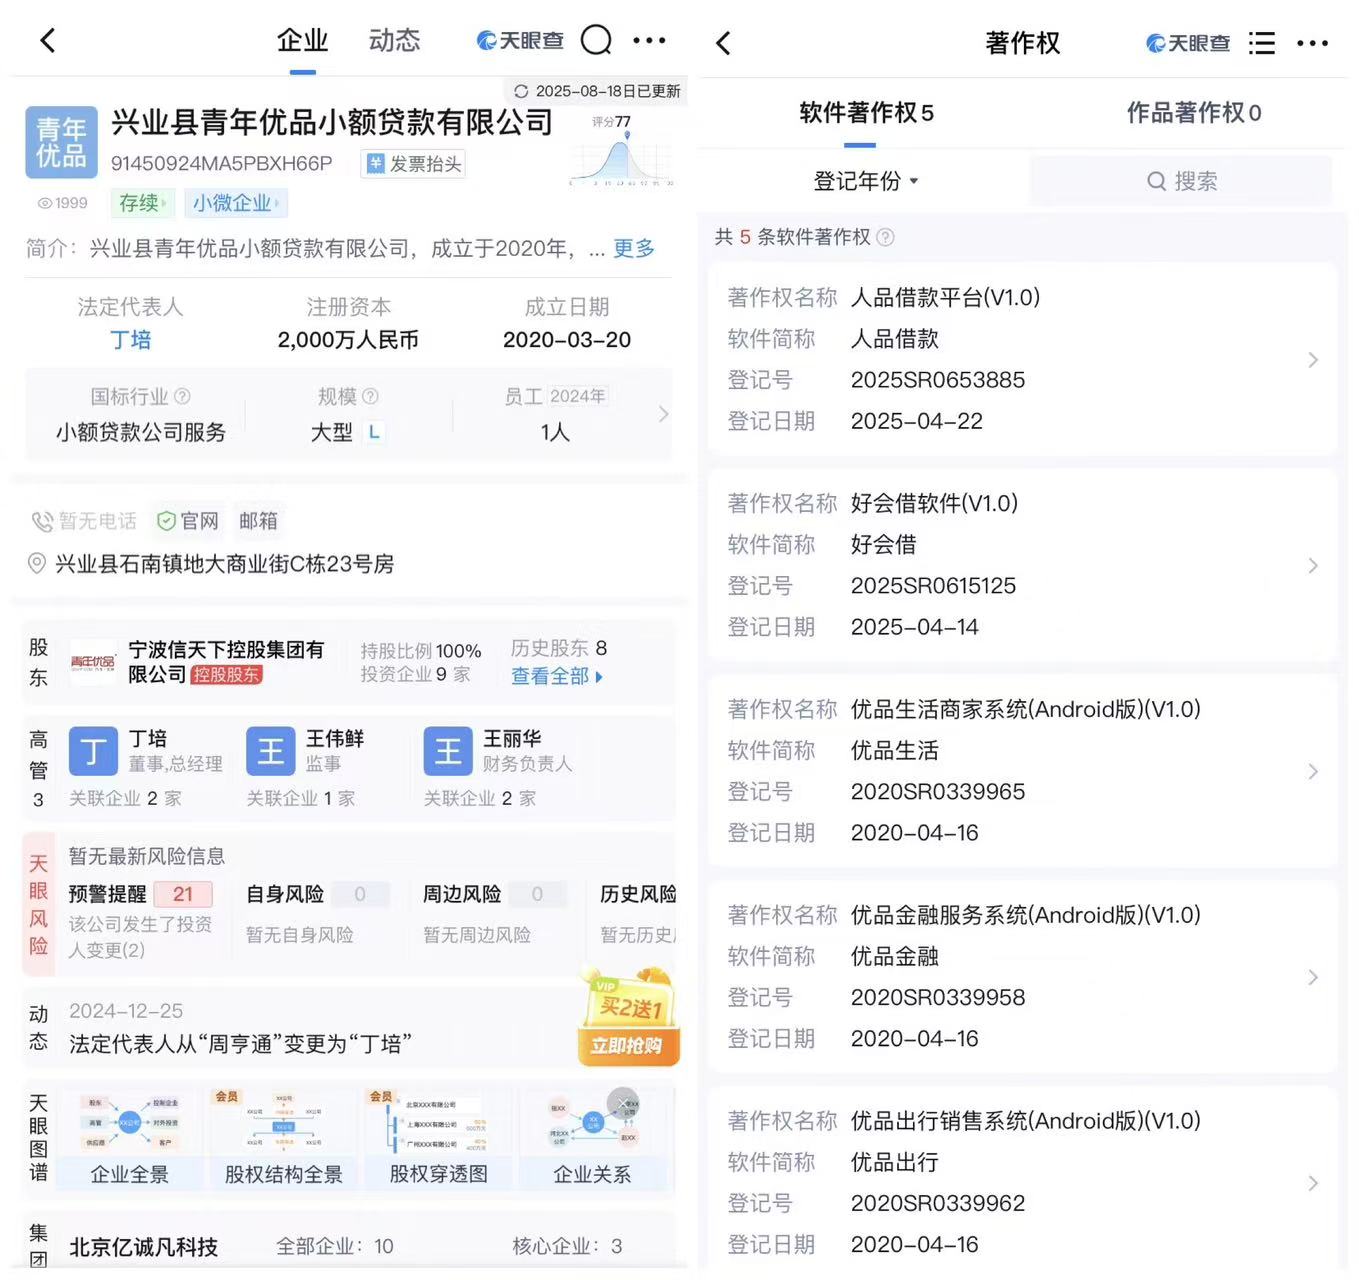Open 优品生活商家系统 details chevron
The image size is (1359, 1280).
coord(1313,772)
